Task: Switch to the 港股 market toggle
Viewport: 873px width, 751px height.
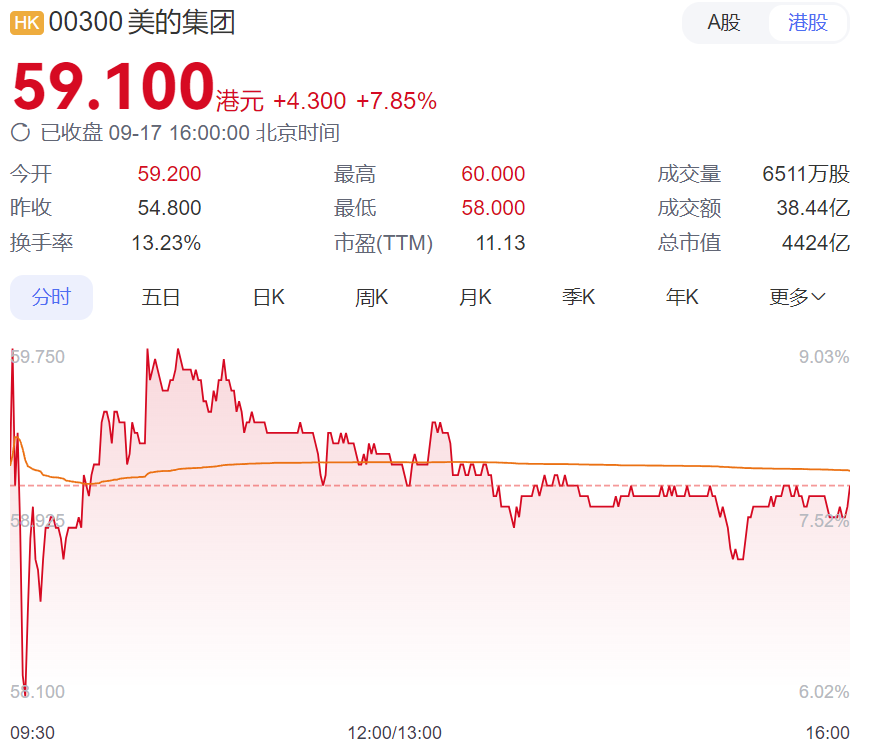Action: (x=808, y=23)
